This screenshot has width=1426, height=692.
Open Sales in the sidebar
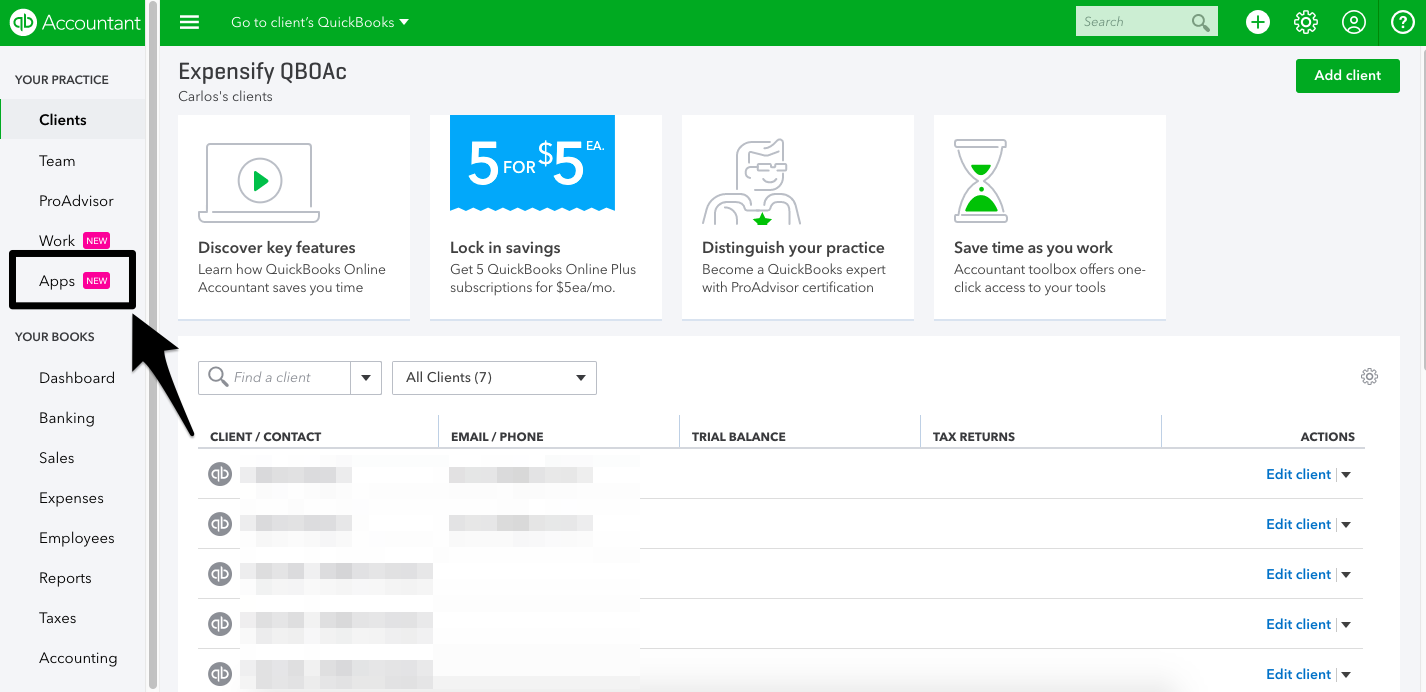point(57,458)
